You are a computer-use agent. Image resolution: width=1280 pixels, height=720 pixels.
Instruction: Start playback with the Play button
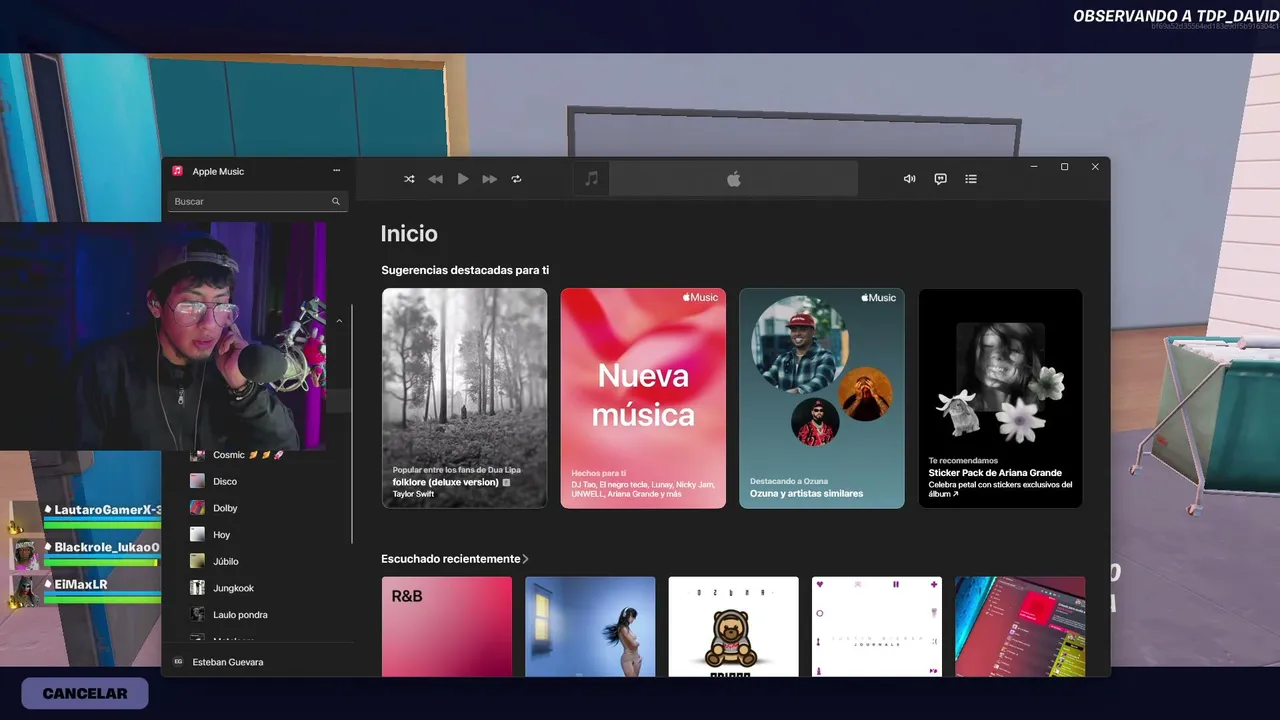click(x=463, y=179)
